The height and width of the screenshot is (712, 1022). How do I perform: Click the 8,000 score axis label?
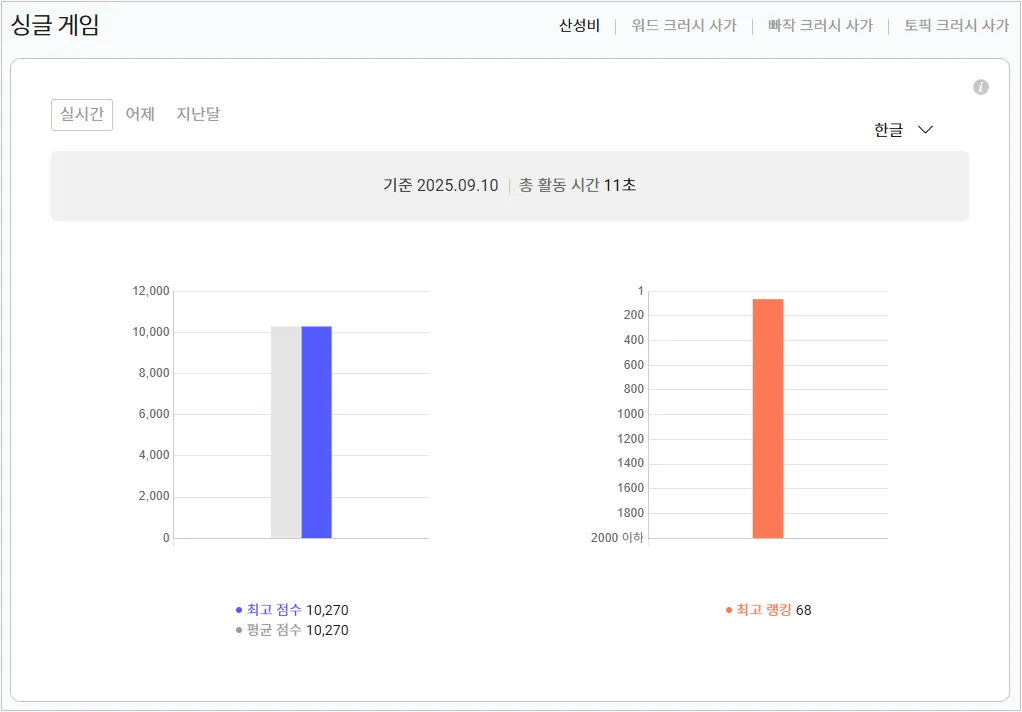(154, 374)
